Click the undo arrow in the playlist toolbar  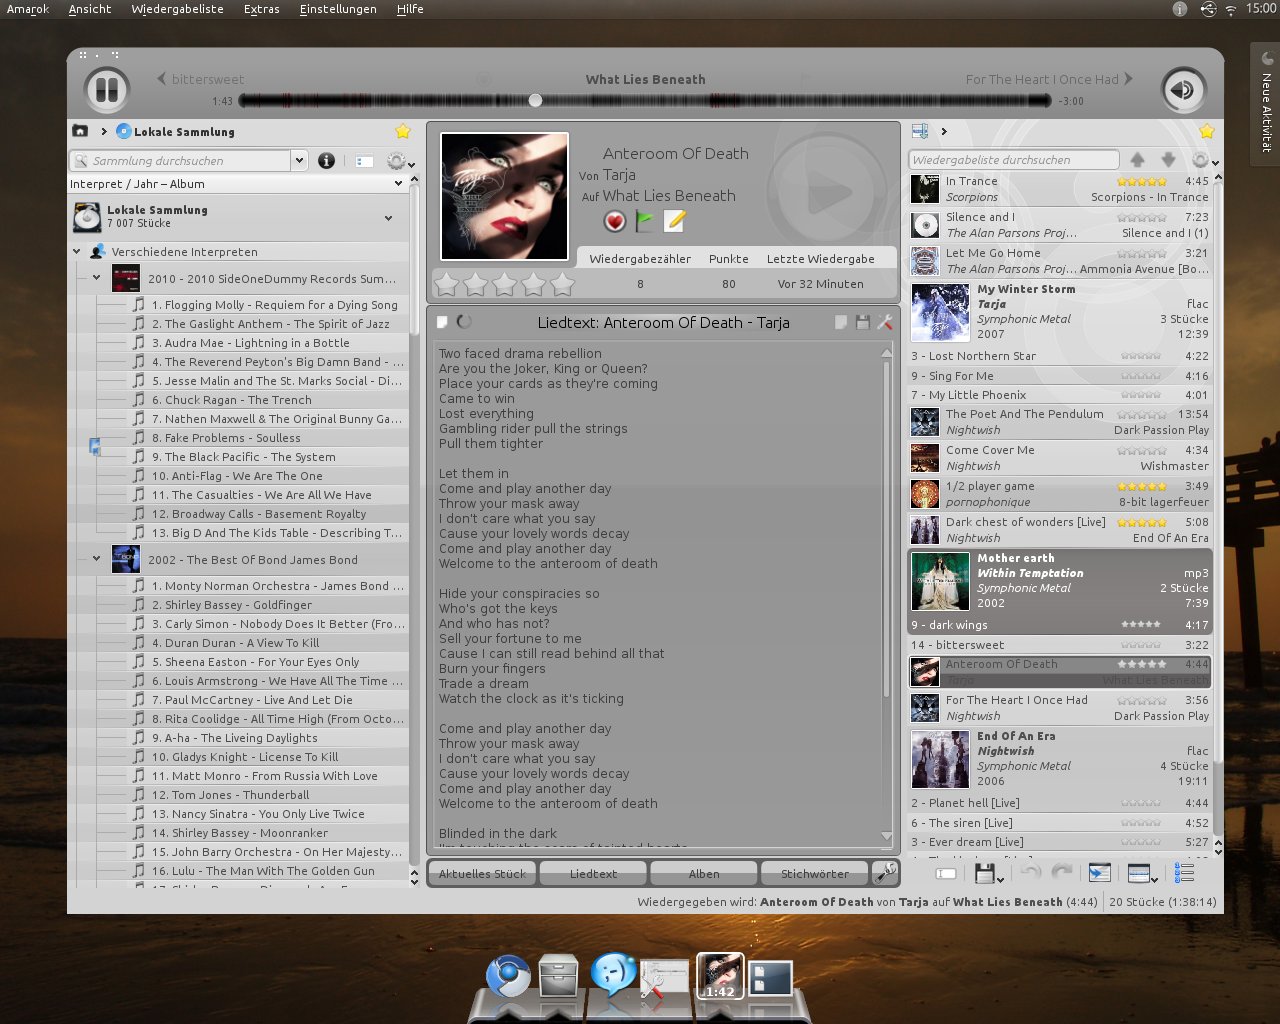(1031, 872)
